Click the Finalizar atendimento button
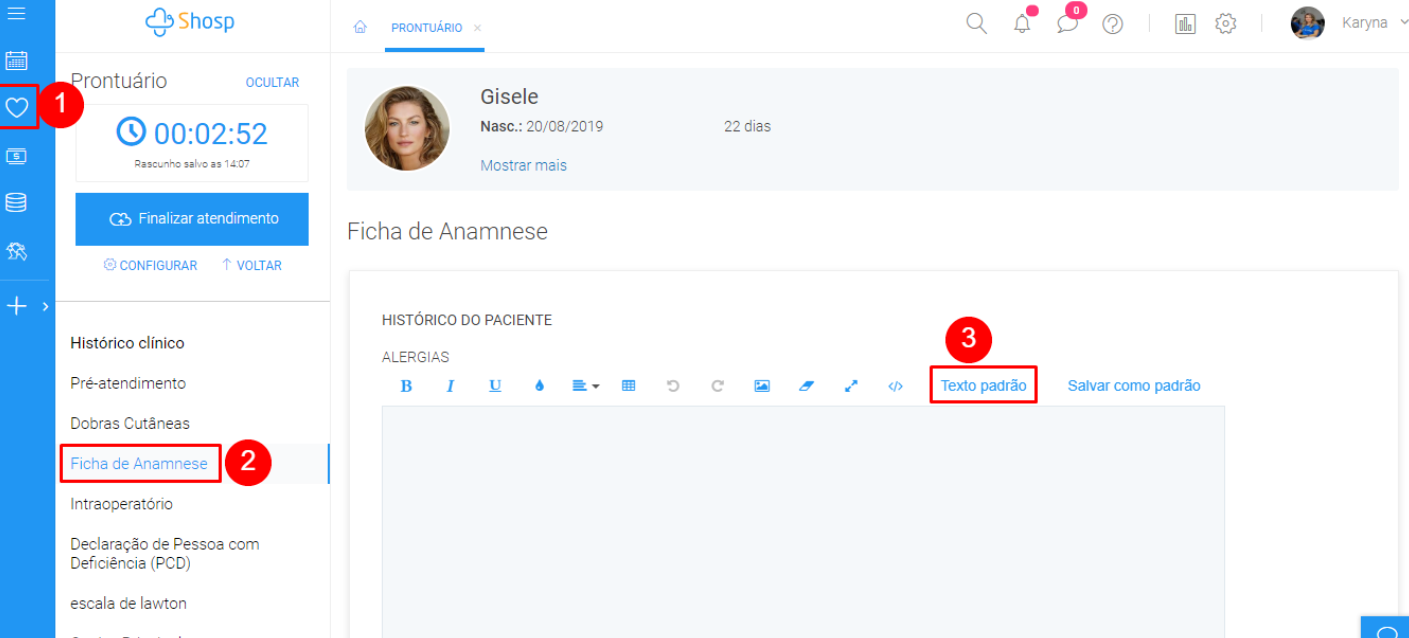1409x638 pixels. [x=192, y=219]
